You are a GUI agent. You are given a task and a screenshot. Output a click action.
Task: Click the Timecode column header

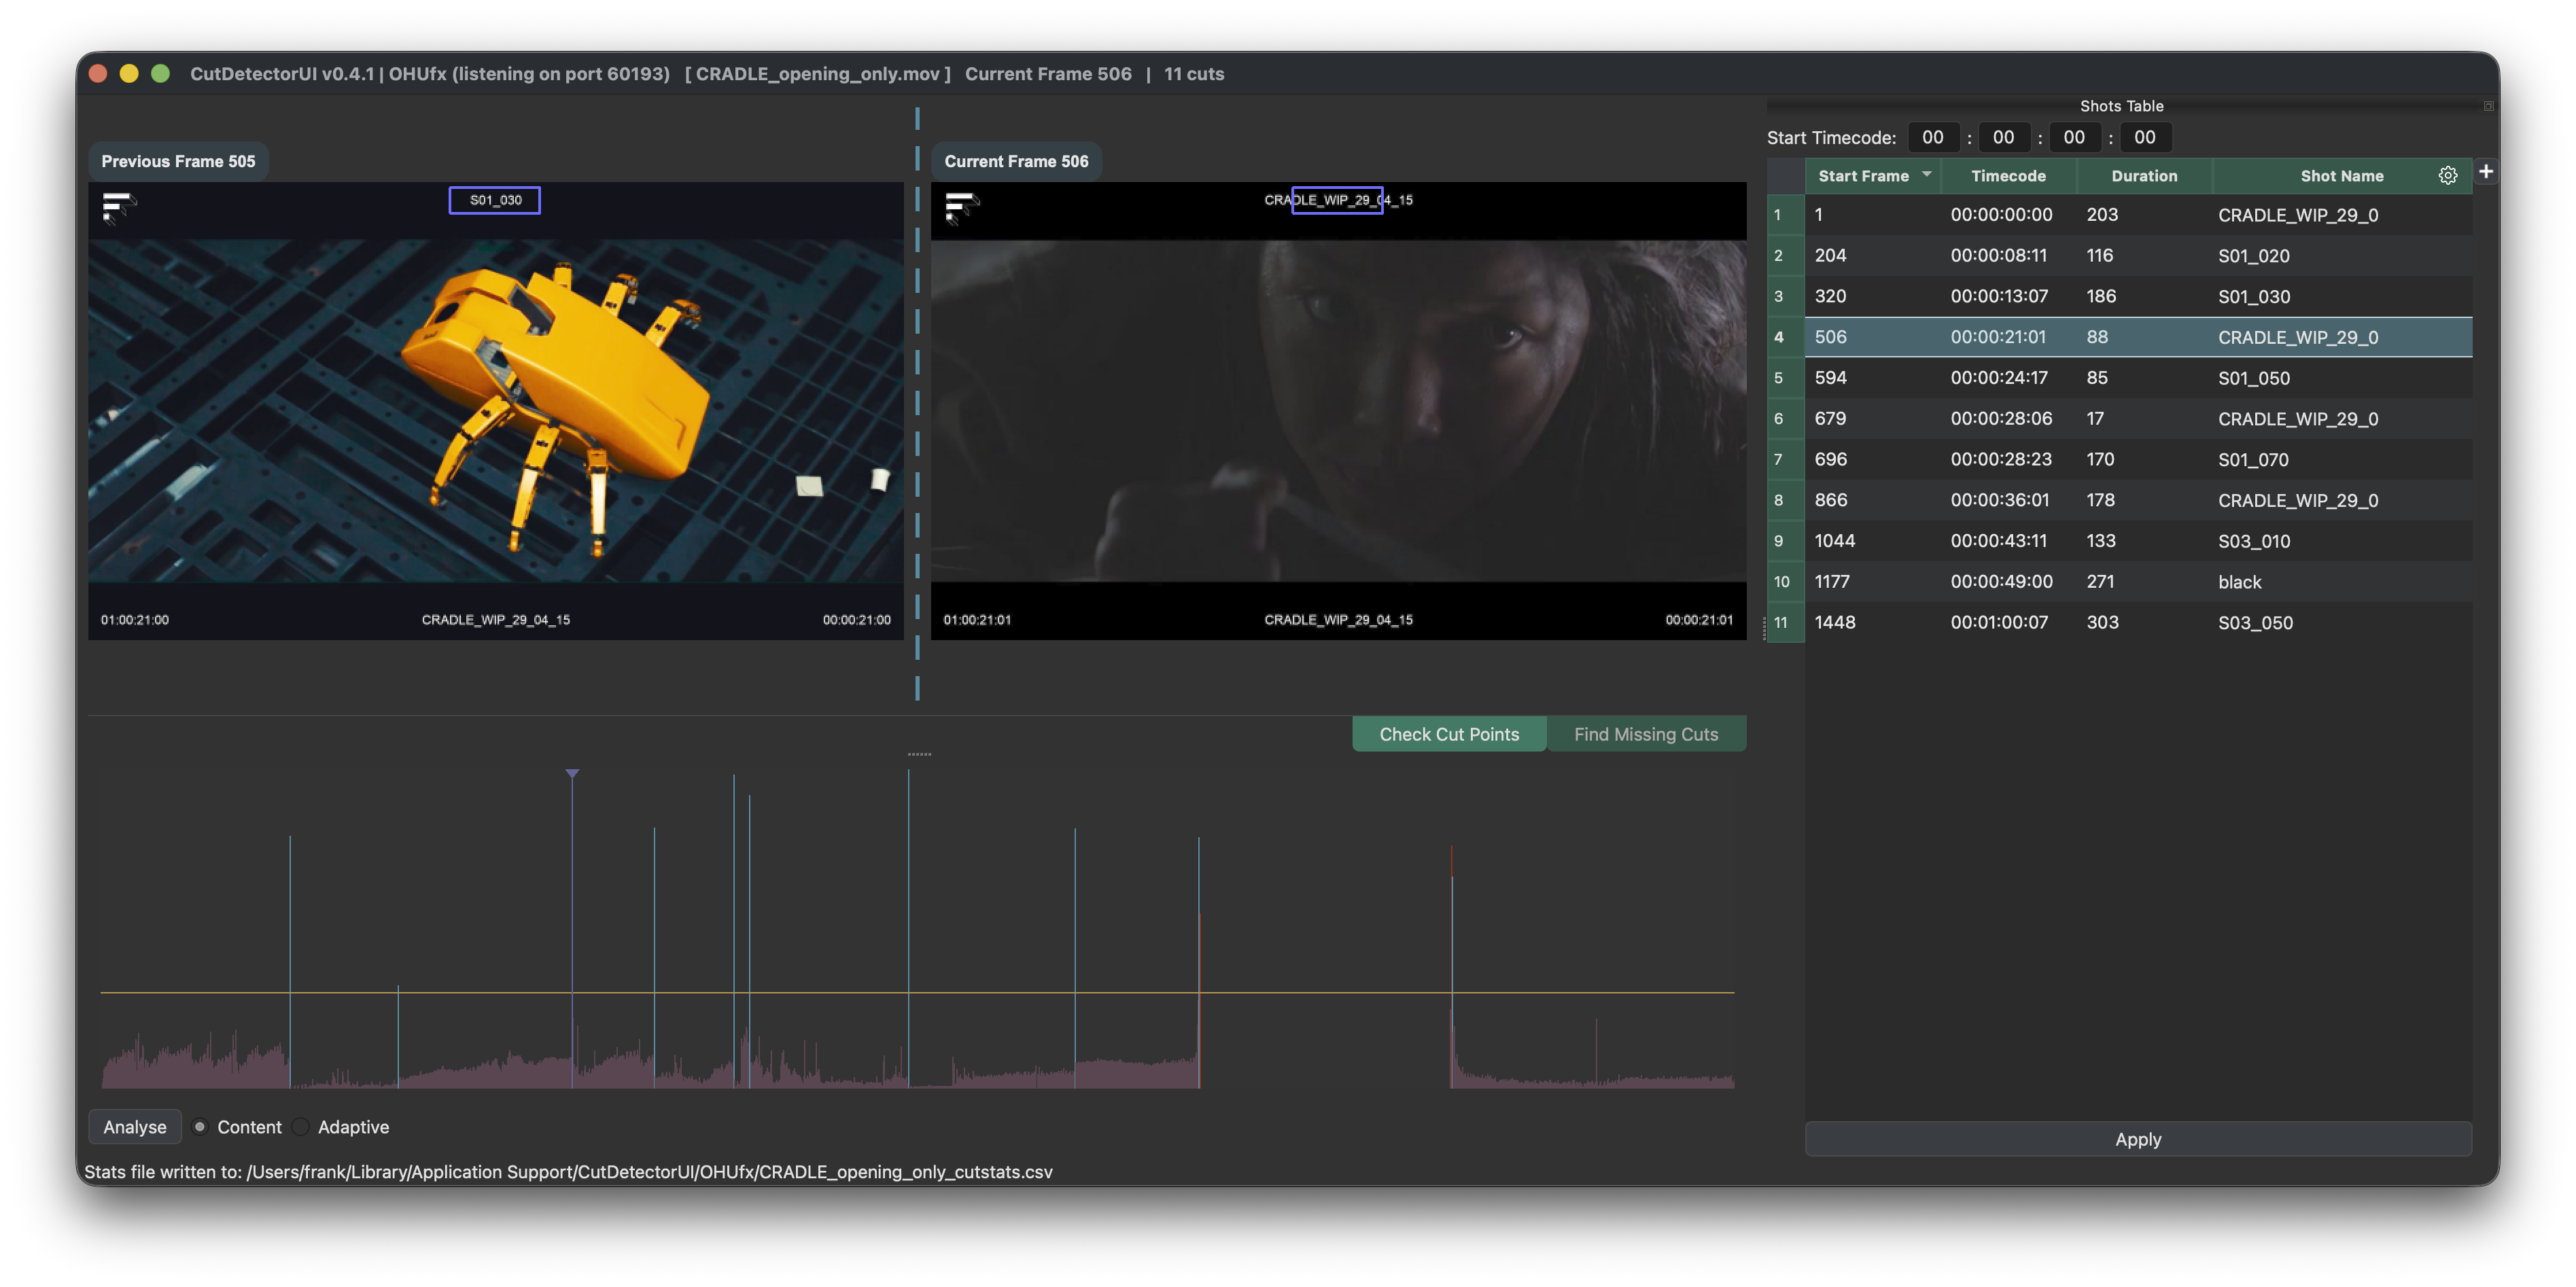point(2007,175)
